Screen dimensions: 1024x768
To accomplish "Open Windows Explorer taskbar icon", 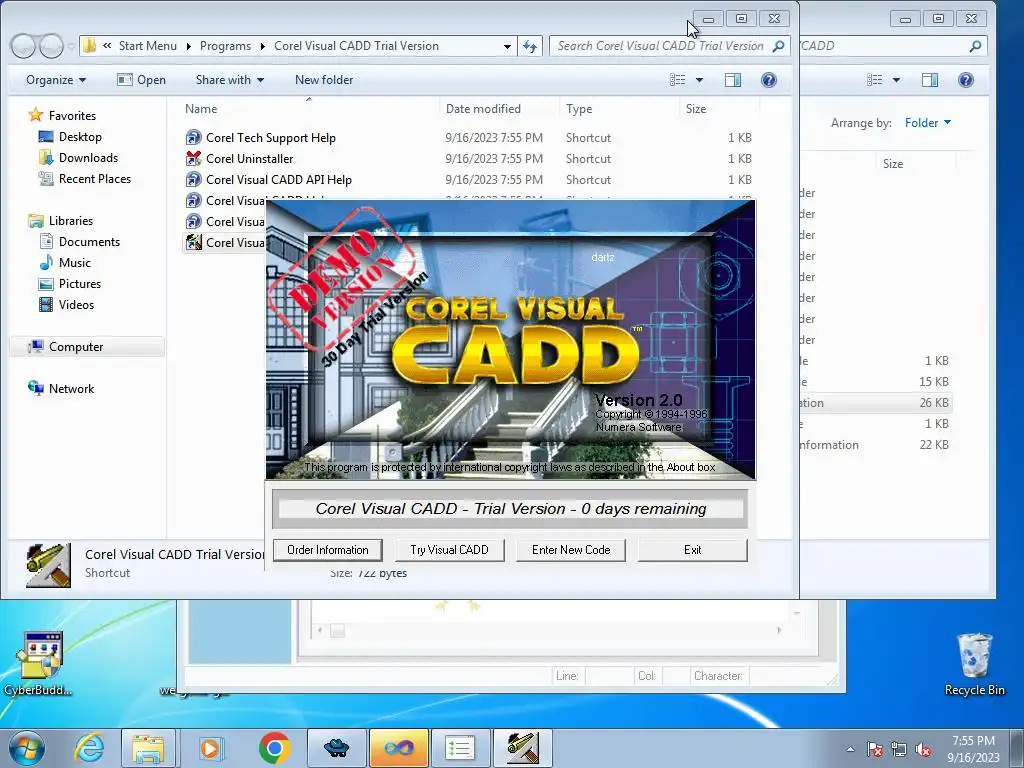I will 148,748.
